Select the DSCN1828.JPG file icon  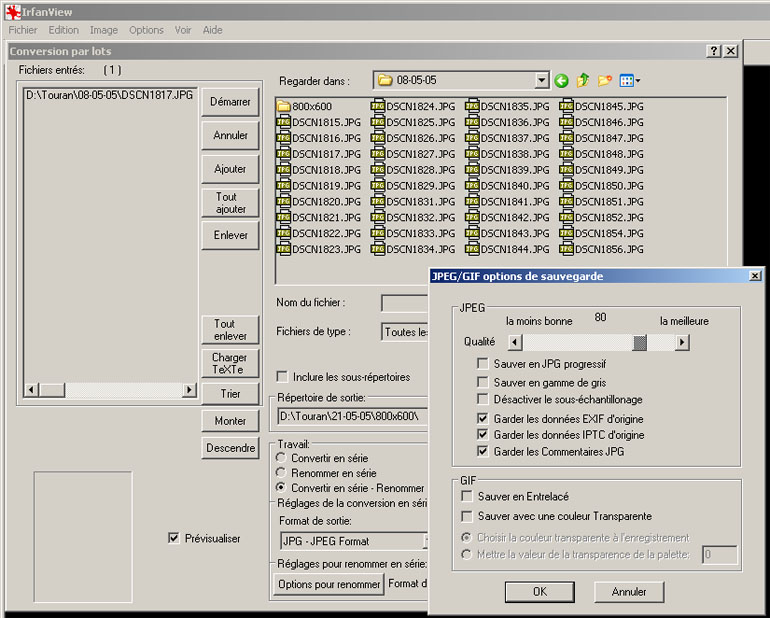coord(378,169)
